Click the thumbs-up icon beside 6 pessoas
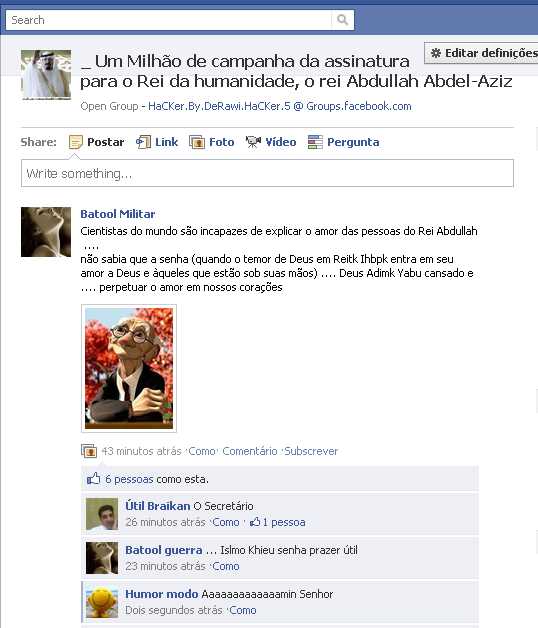The image size is (538, 628). click(x=93, y=479)
